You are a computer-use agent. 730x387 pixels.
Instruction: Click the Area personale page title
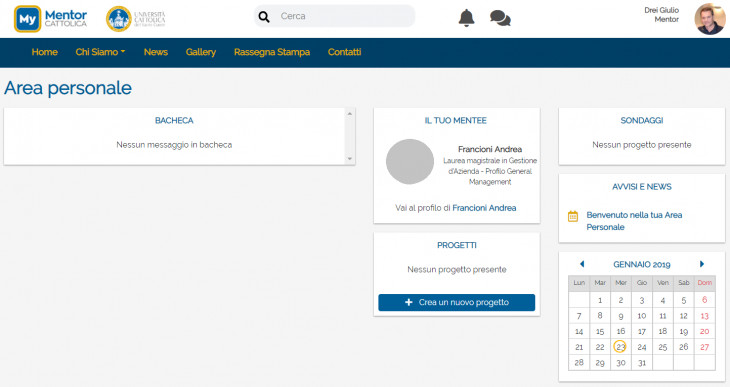click(68, 88)
